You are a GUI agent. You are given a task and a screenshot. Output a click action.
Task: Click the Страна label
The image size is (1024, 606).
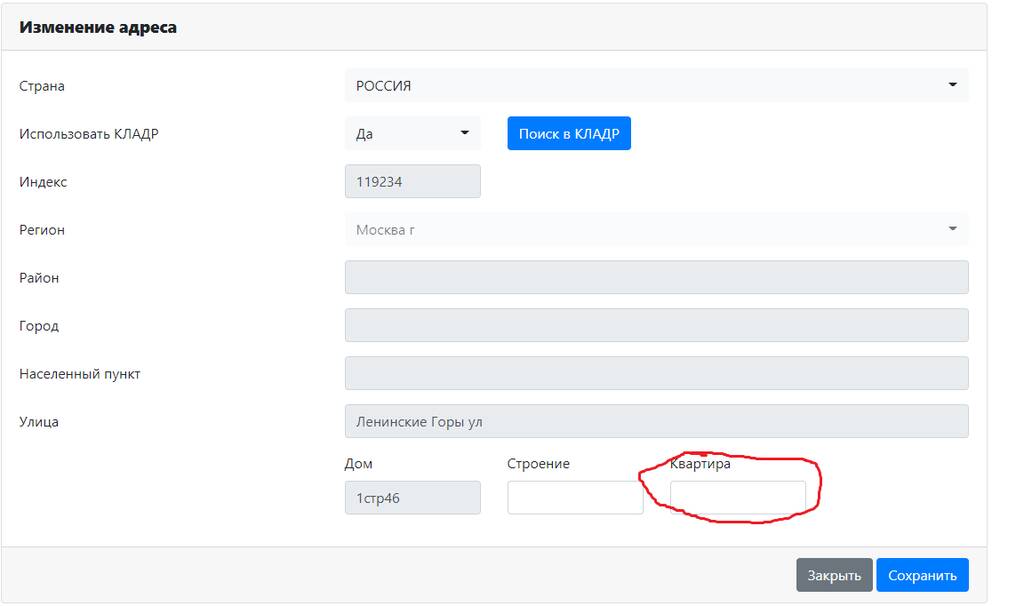click(42, 86)
